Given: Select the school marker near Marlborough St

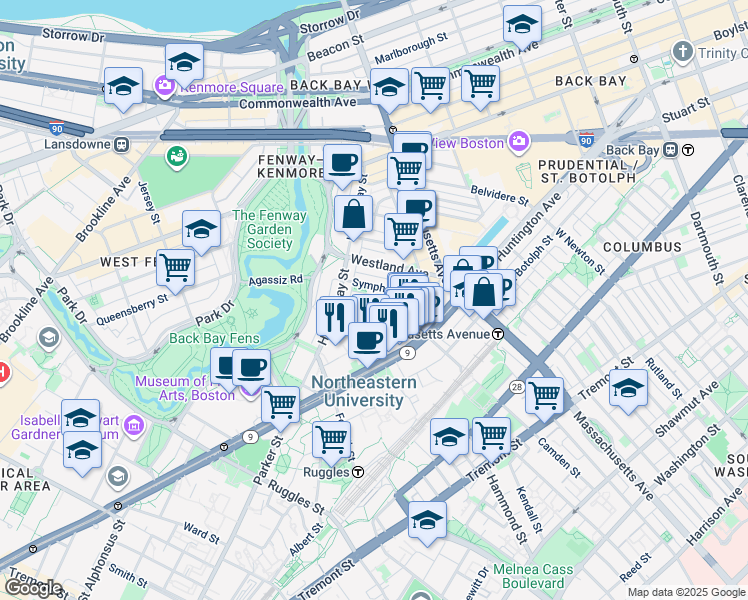Looking at the screenshot, I should point(522,26).
